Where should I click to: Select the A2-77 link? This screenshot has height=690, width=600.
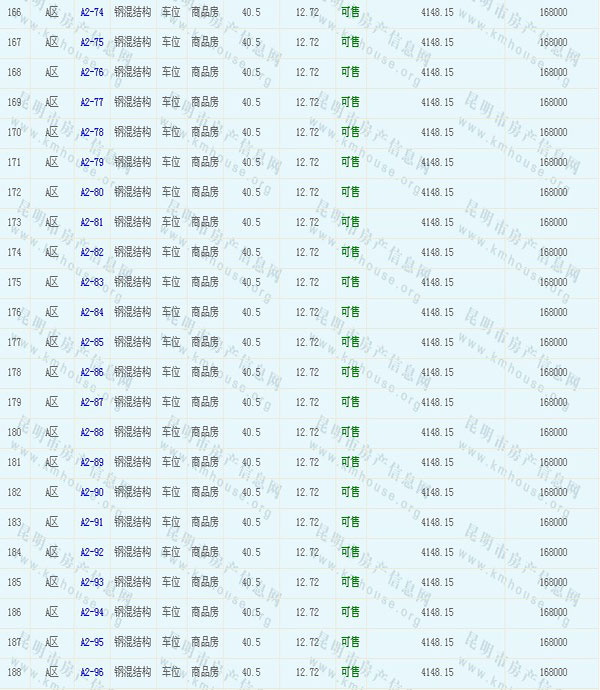coord(91,102)
